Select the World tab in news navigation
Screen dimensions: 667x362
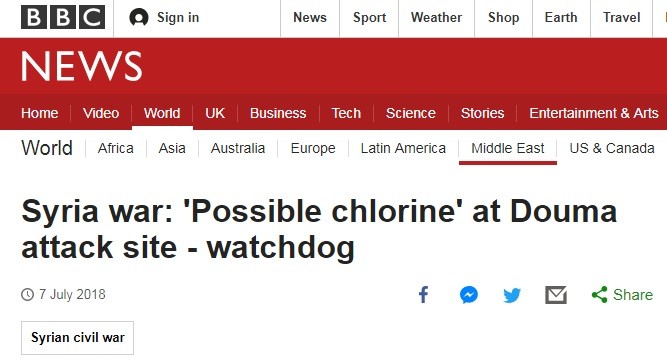tap(162, 113)
